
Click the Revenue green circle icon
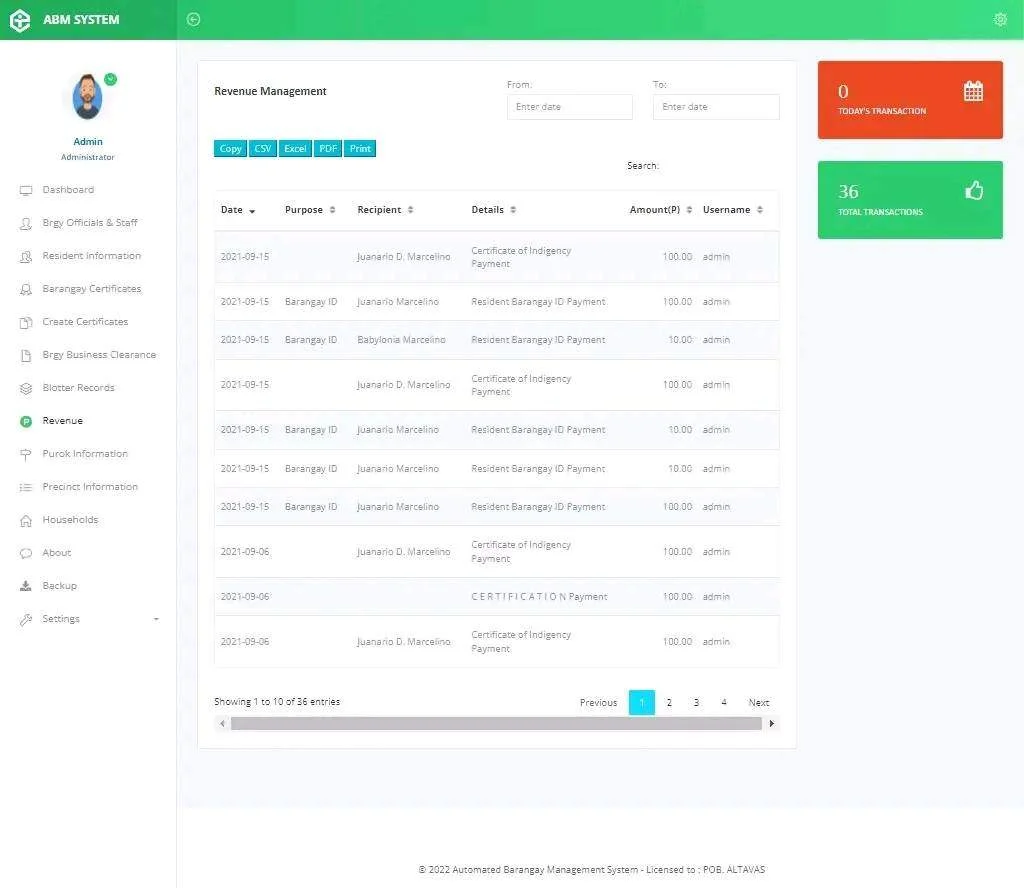(25, 421)
